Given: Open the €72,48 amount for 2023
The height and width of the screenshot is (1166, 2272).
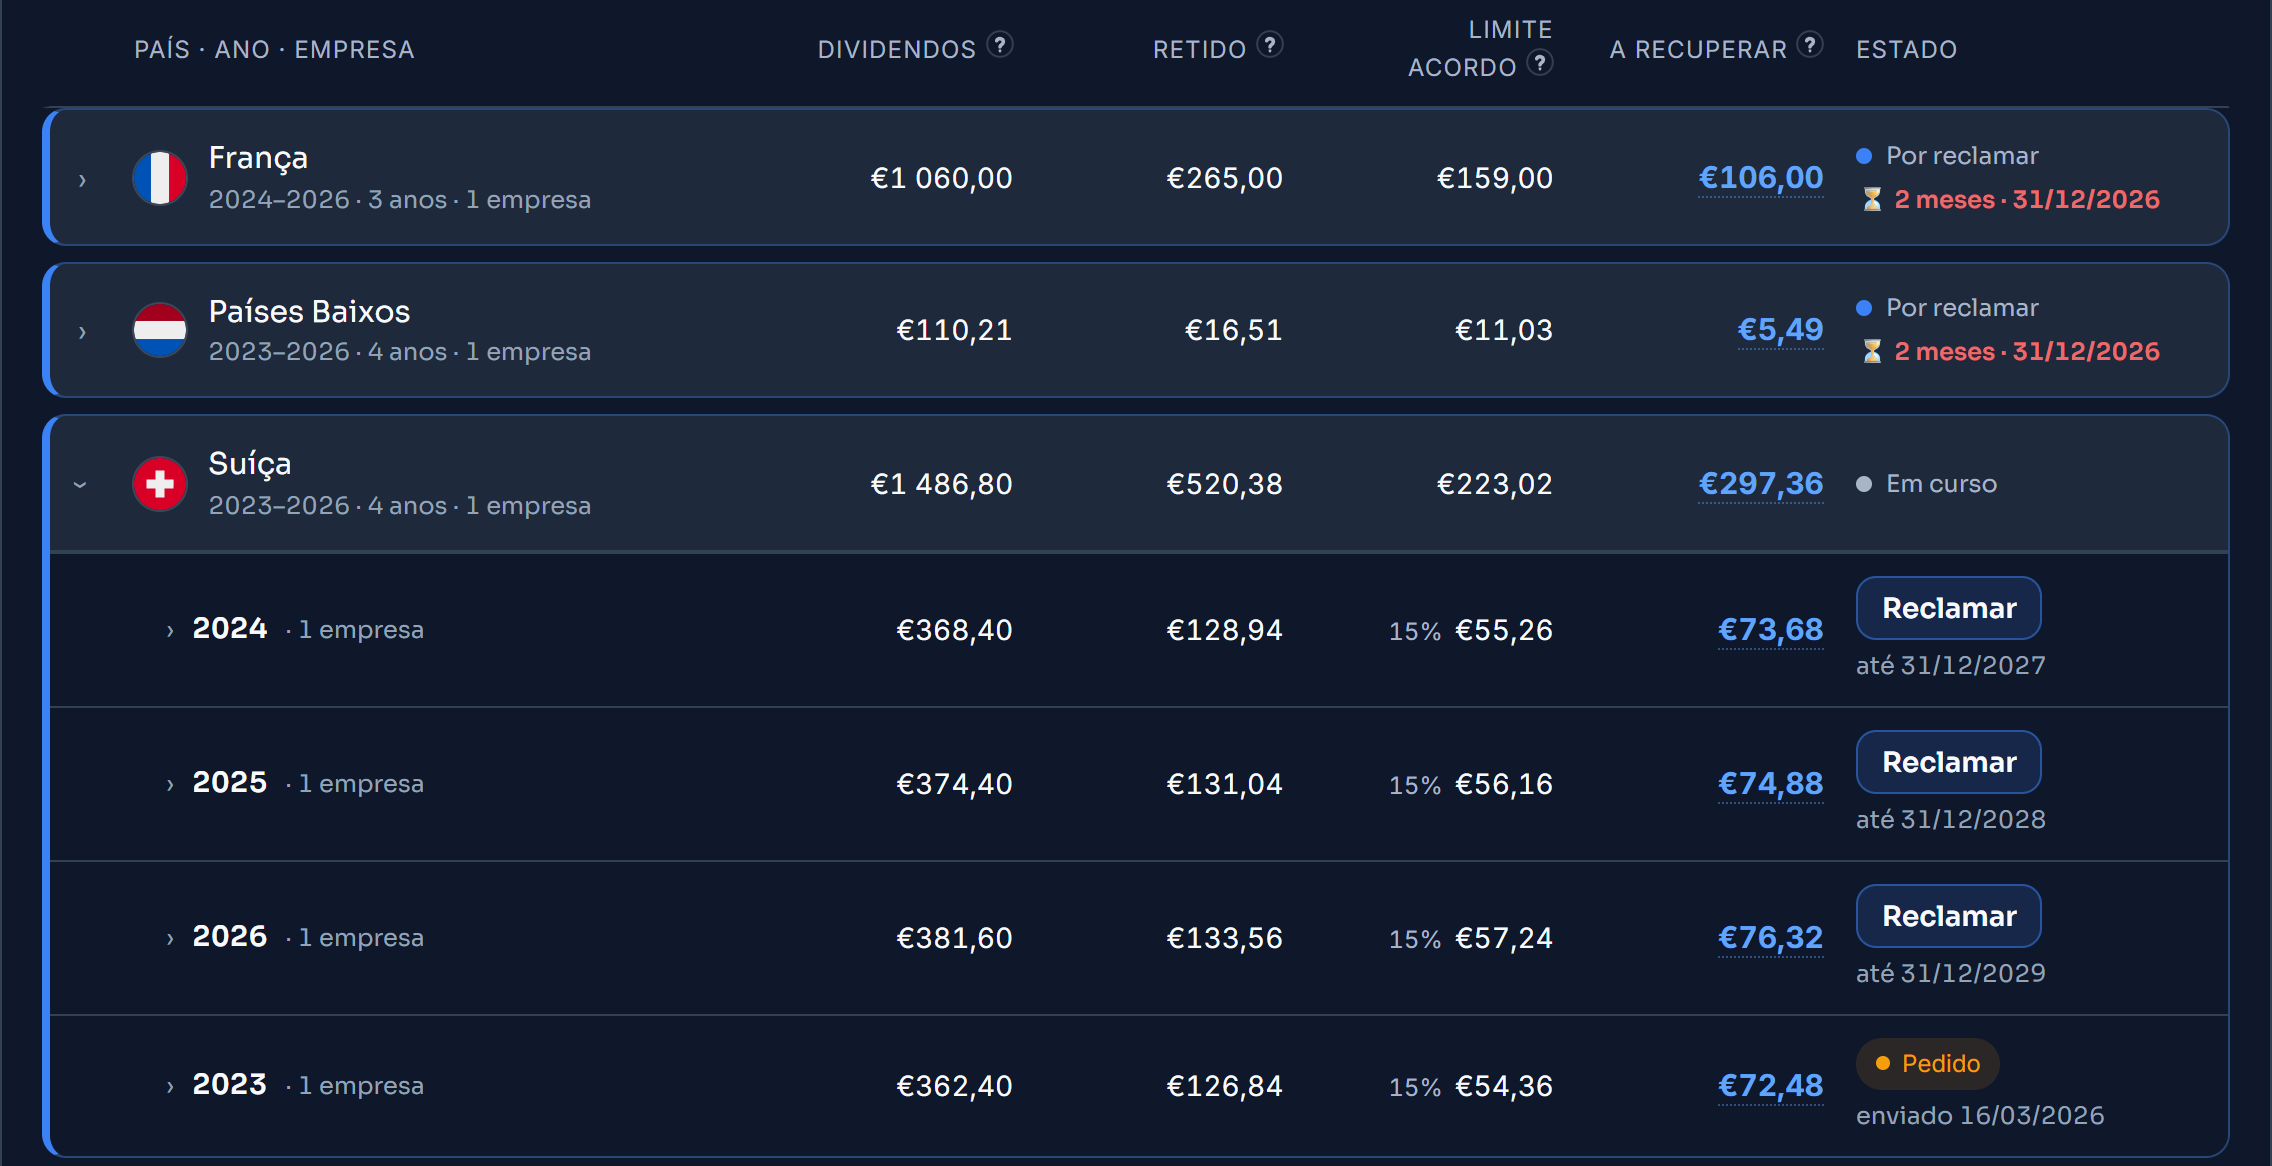Looking at the screenshot, I should click(x=1770, y=1086).
